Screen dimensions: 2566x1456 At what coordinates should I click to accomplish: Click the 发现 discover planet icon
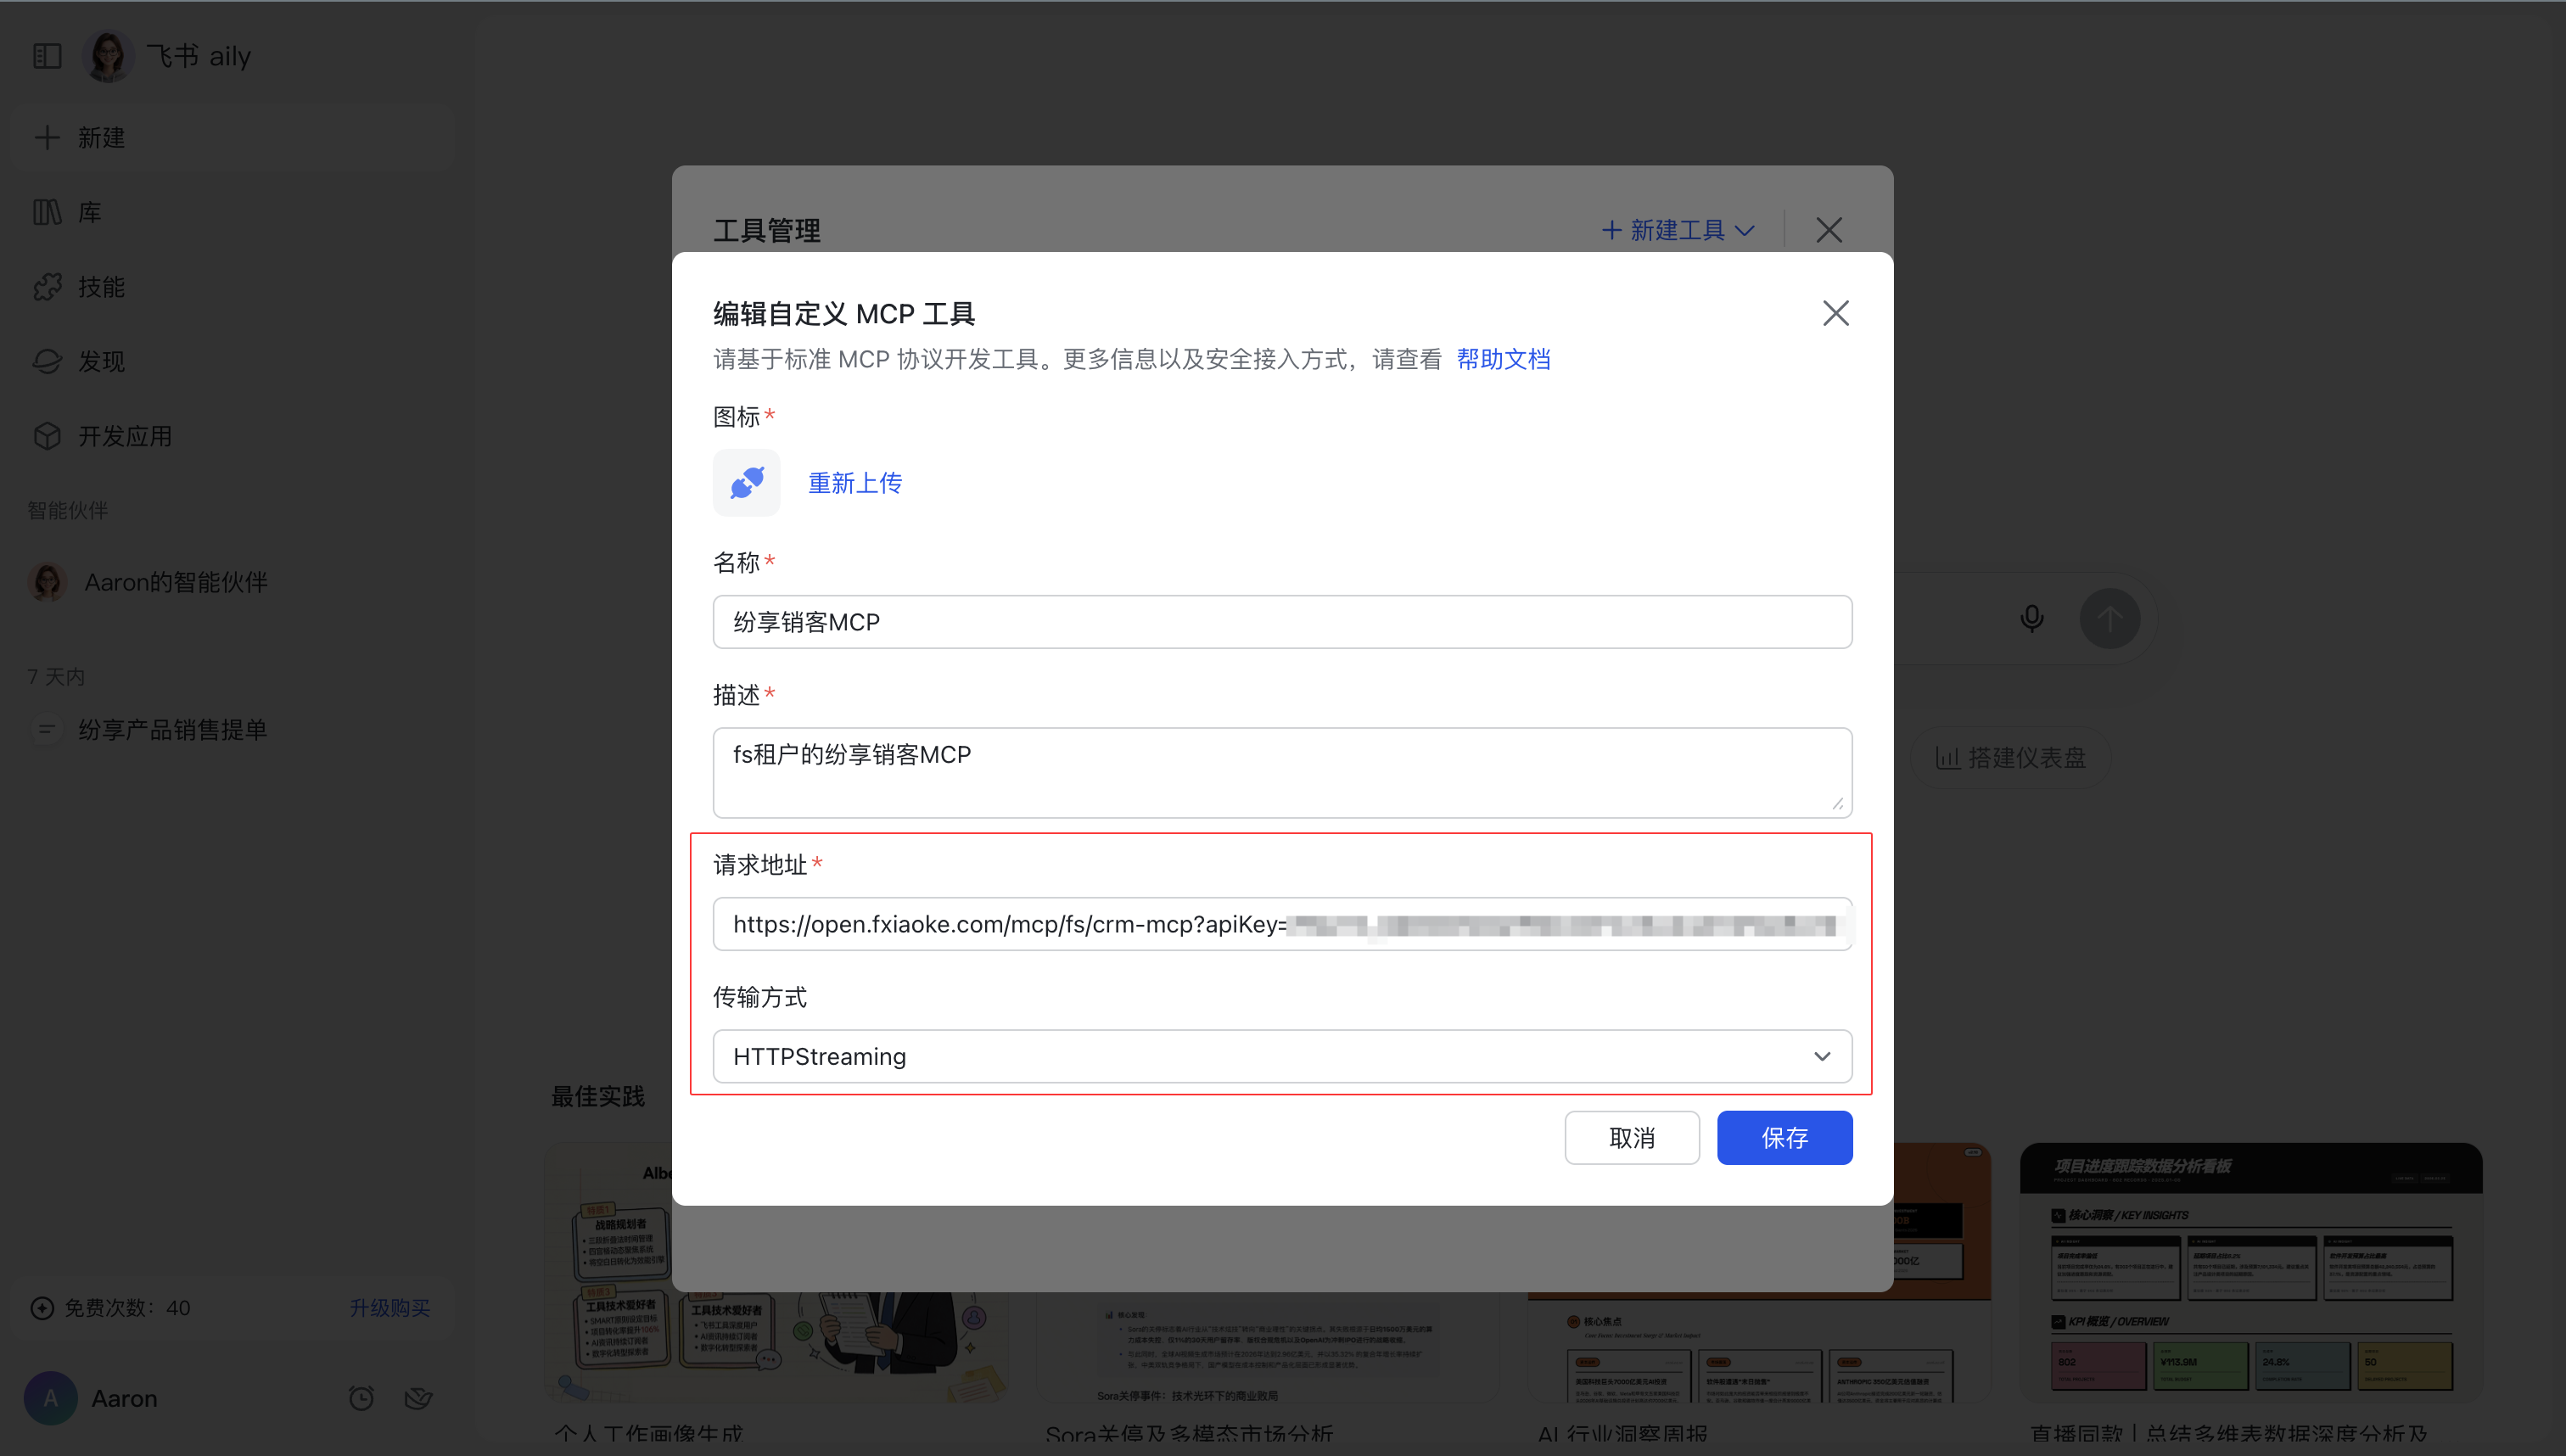click(x=47, y=361)
